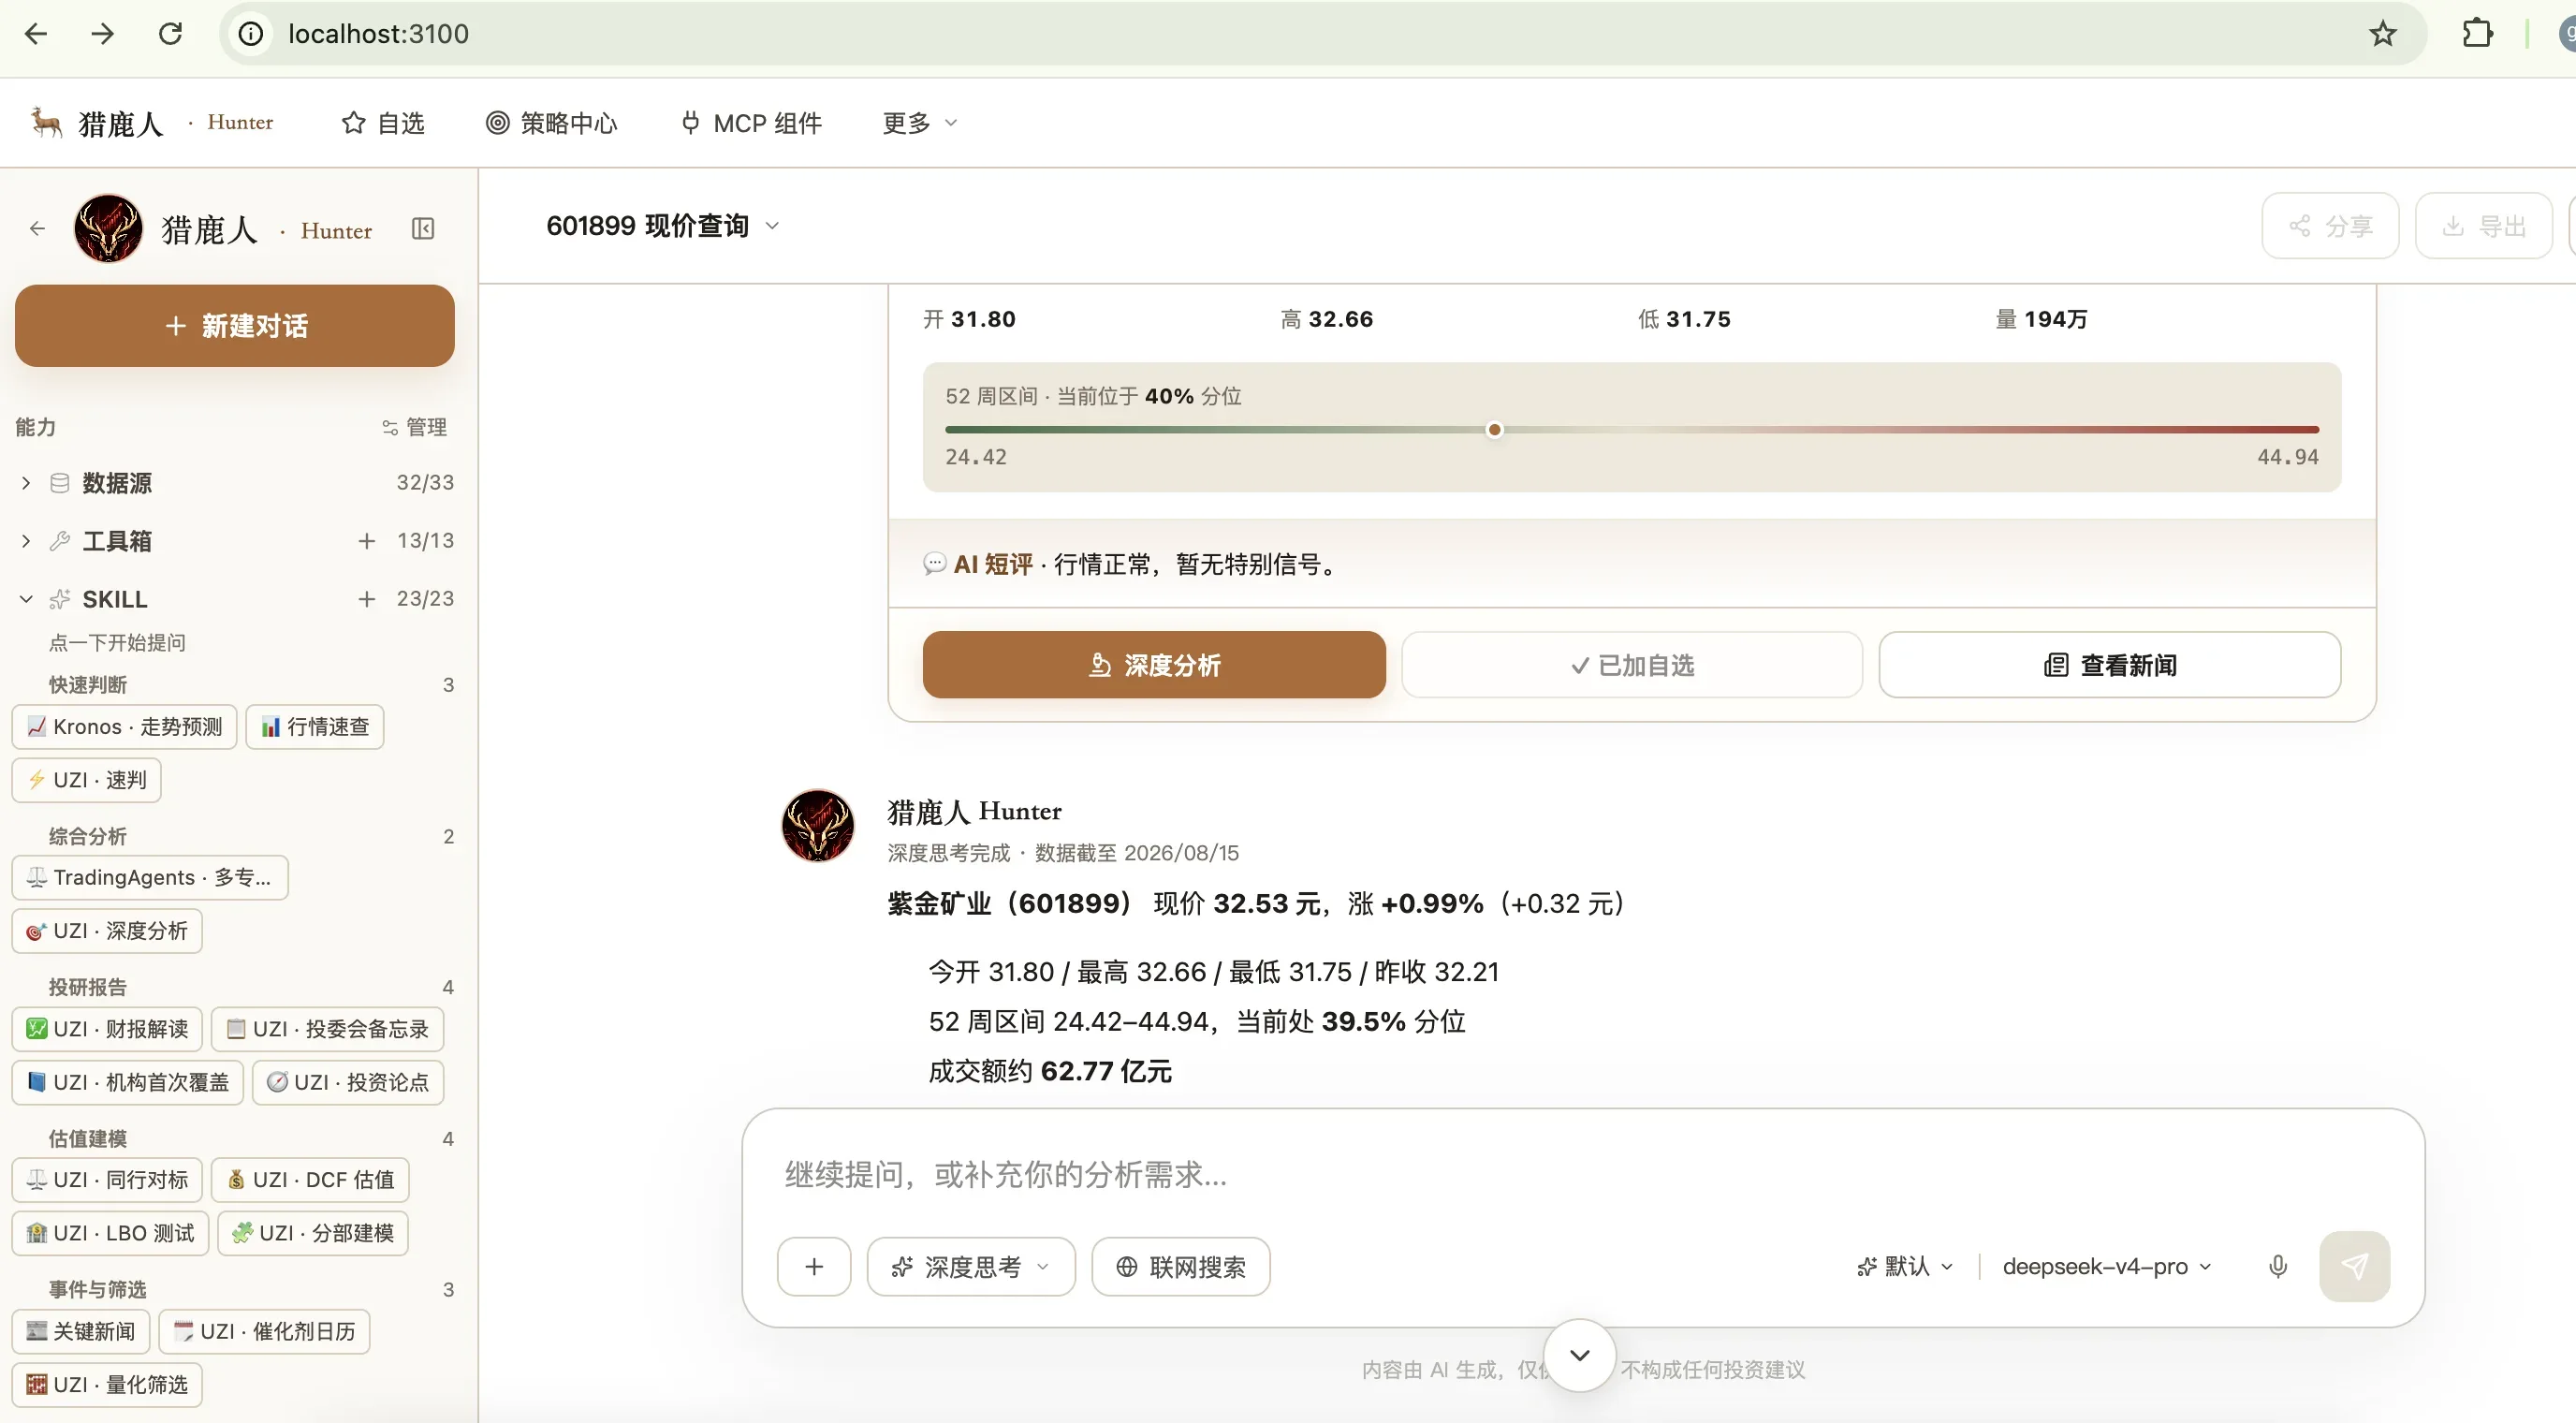Click the 猎鹿人 deer logo in top nav
Image resolution: width=2576 pixels, height=1423 pixels.
click(x=45, y=122)
